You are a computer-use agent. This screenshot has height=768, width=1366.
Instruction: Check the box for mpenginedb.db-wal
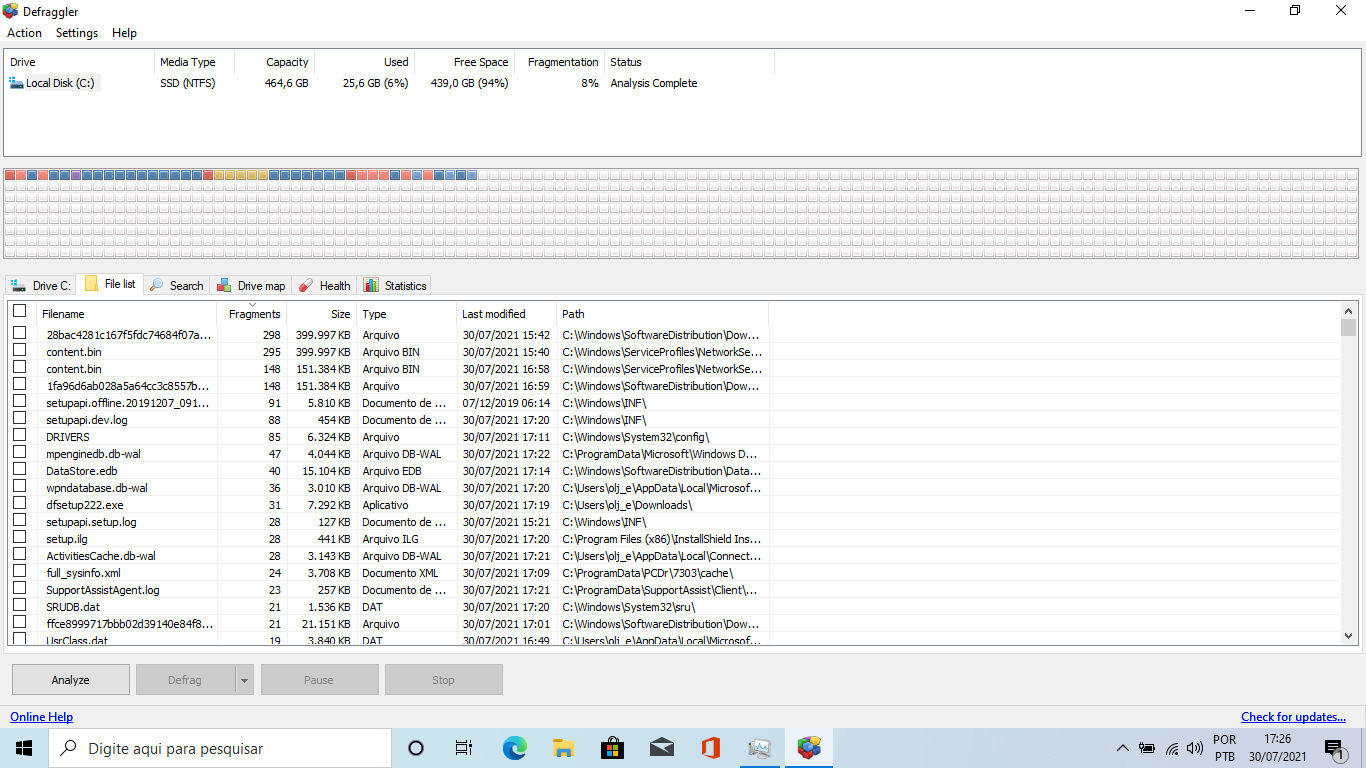[19, 452]
